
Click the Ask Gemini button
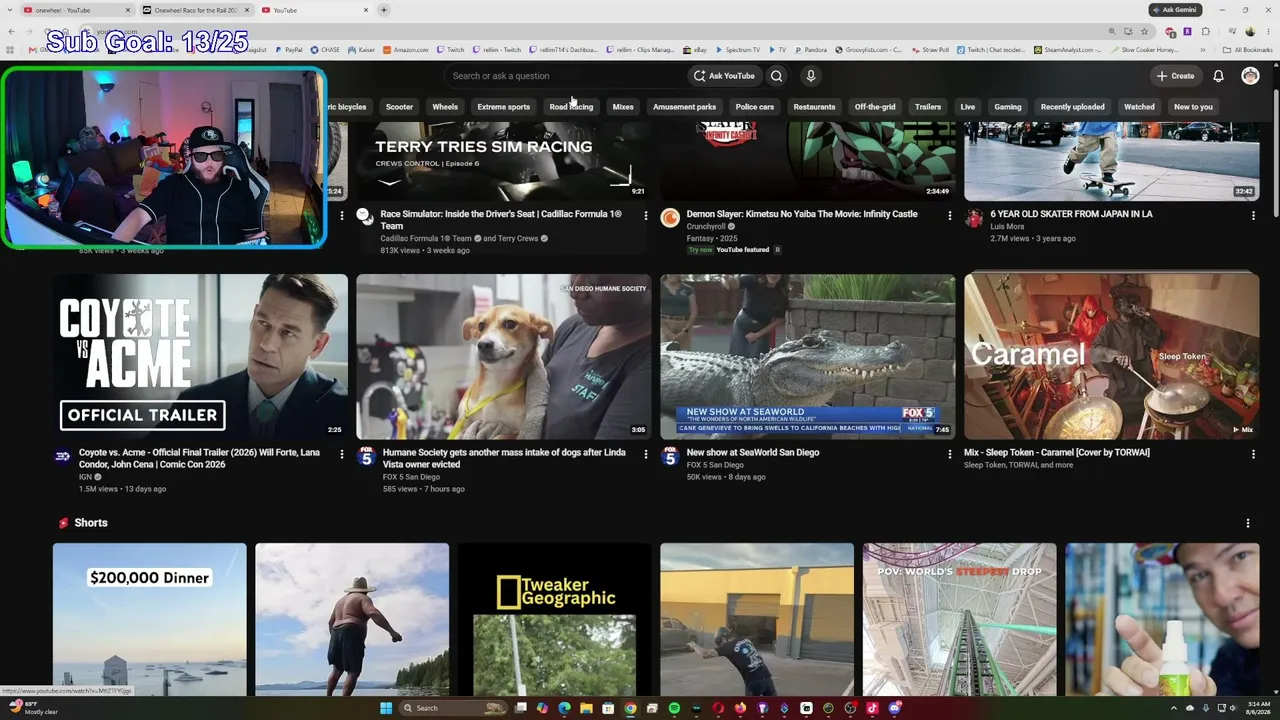[1174, 10]
